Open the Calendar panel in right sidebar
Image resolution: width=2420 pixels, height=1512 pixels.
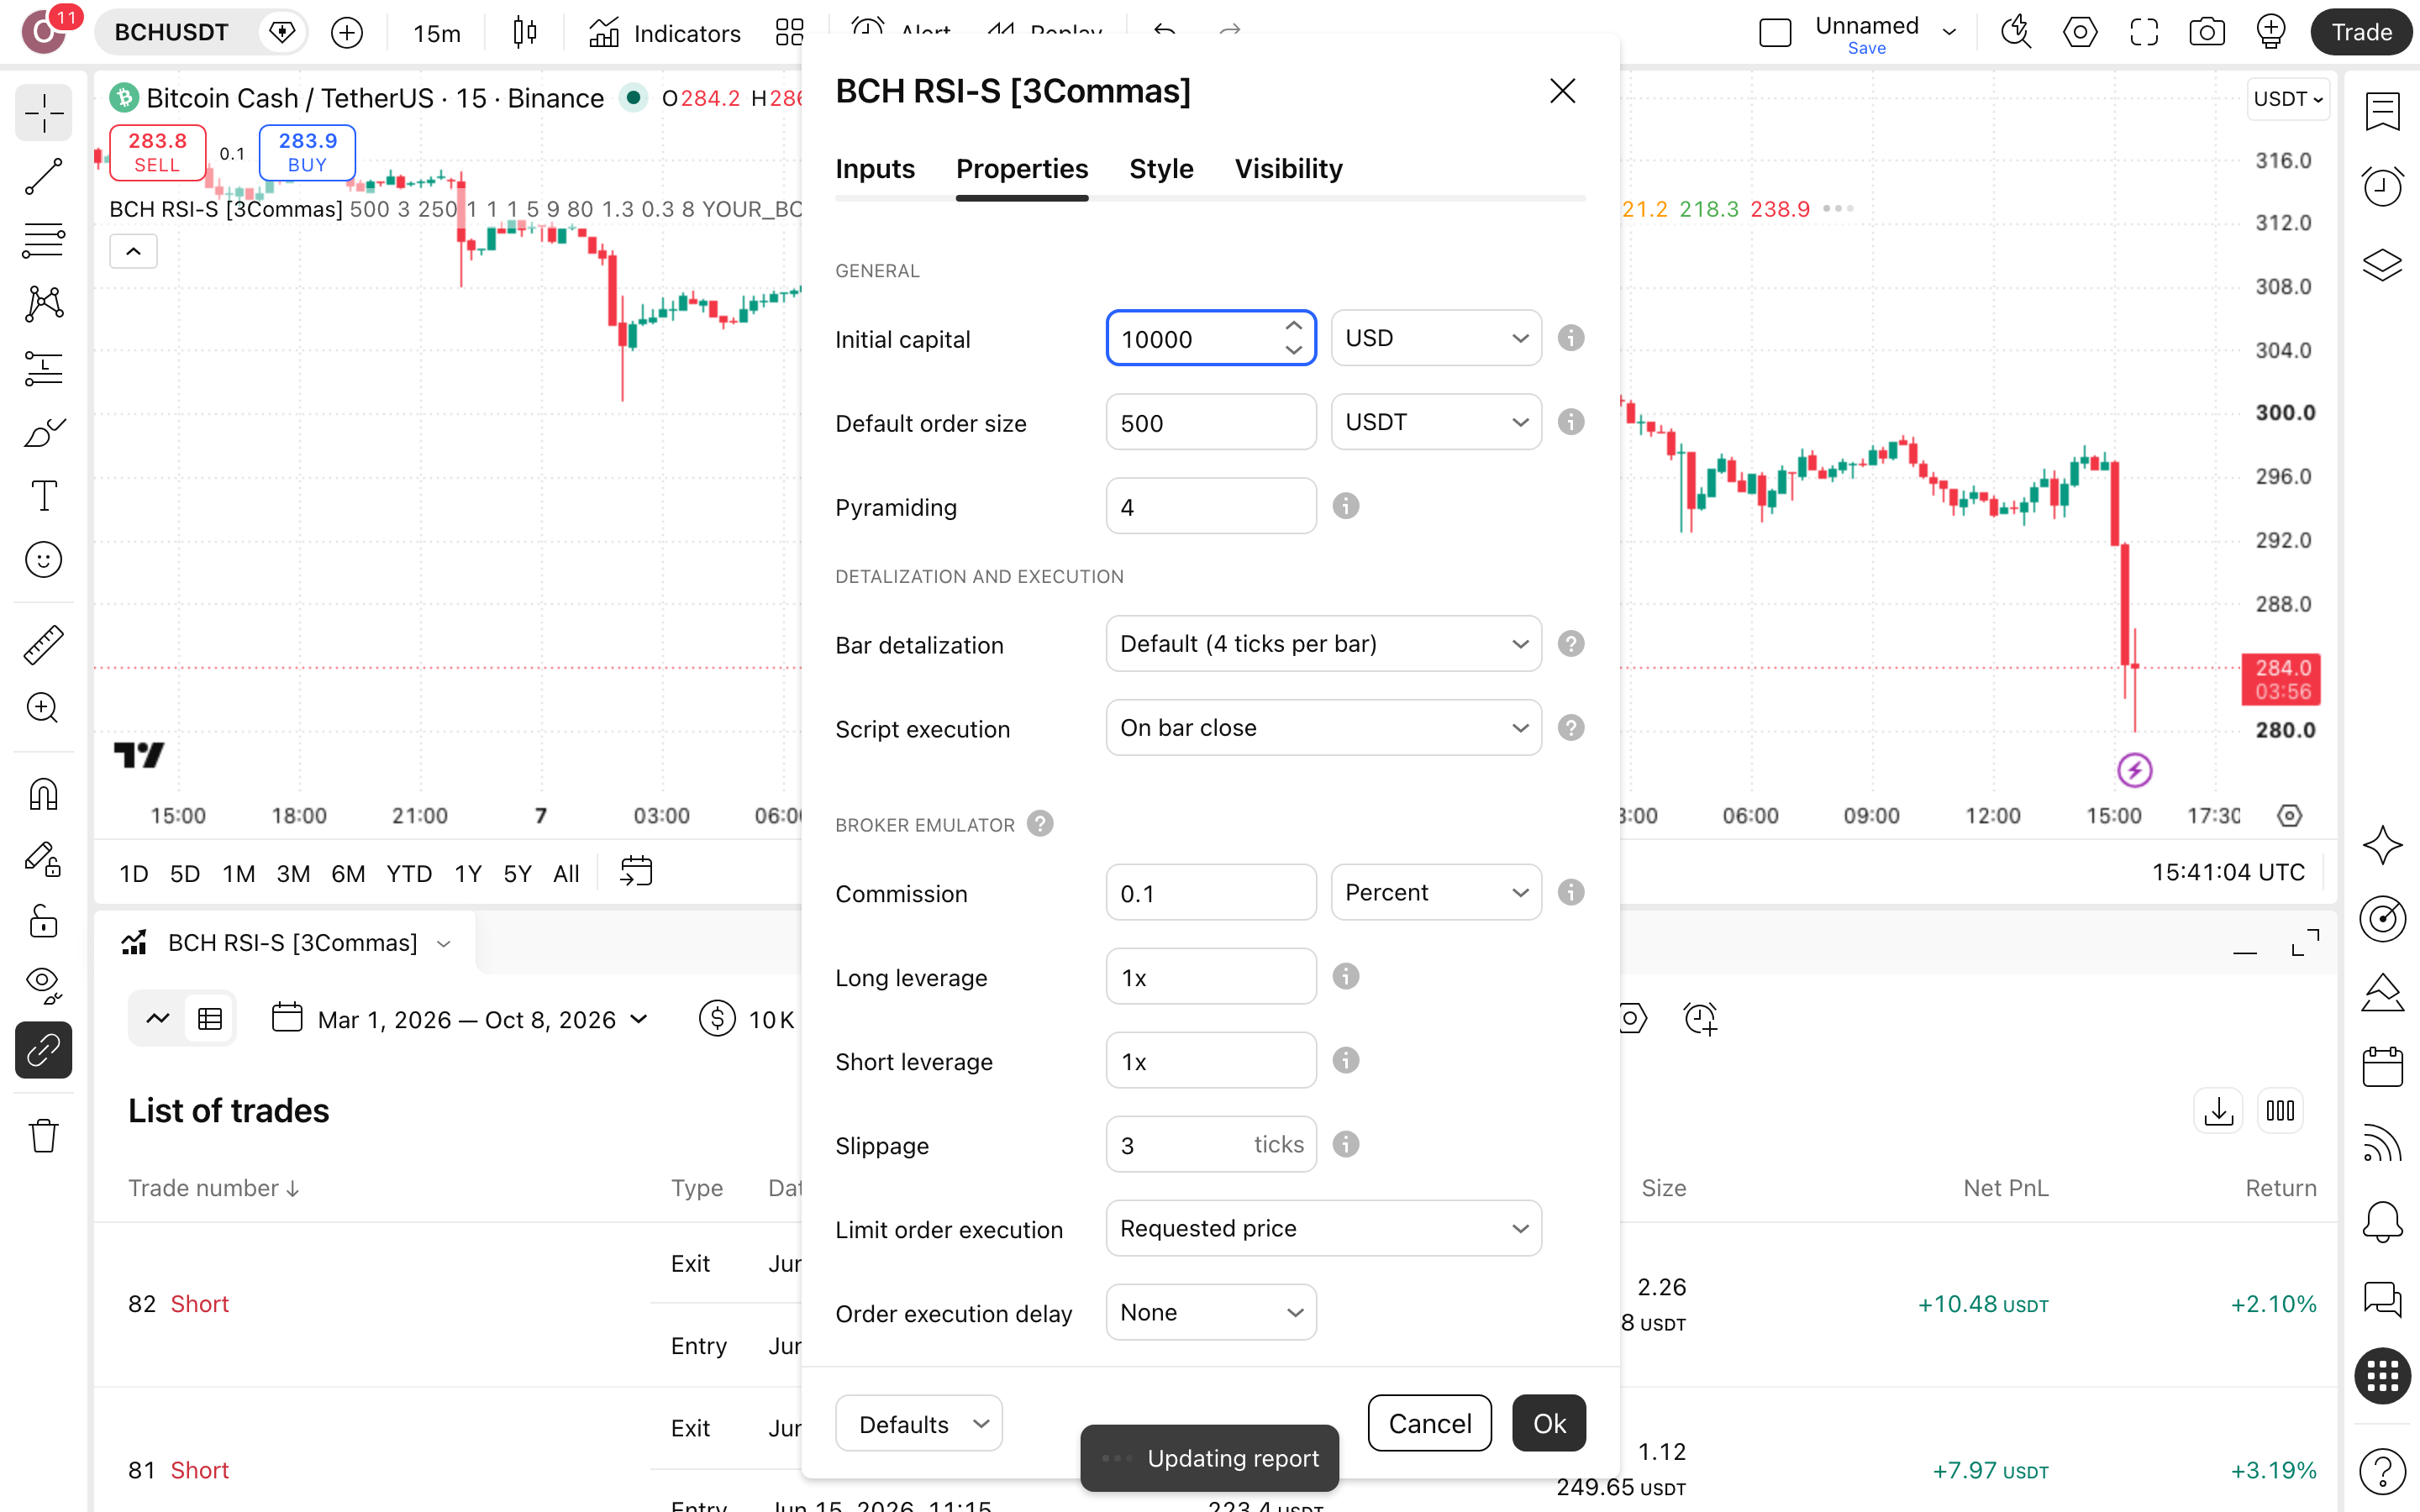(2382, 1066)
